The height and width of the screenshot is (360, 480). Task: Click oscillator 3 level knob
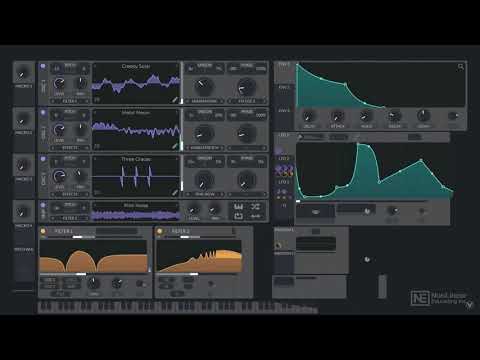pyautogui.click(x=59, y=176)
